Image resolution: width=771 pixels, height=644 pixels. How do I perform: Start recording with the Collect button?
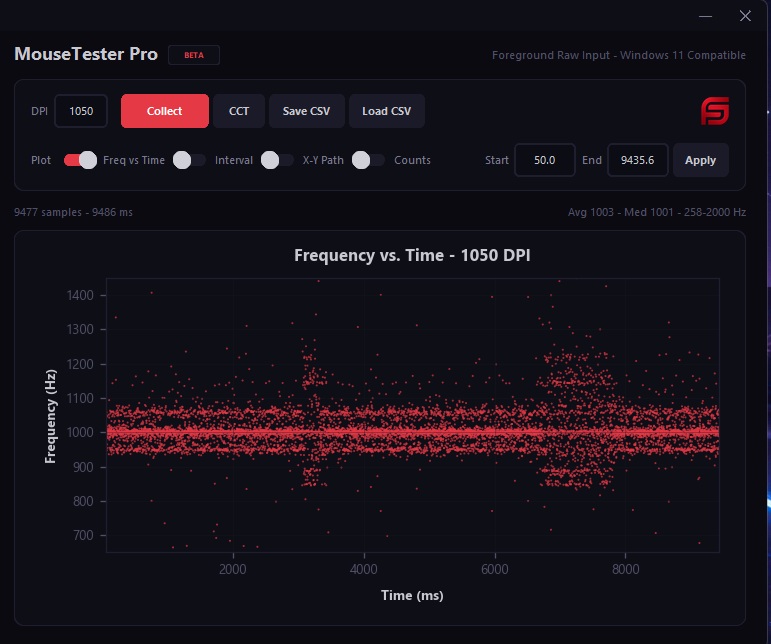point(165,111)
